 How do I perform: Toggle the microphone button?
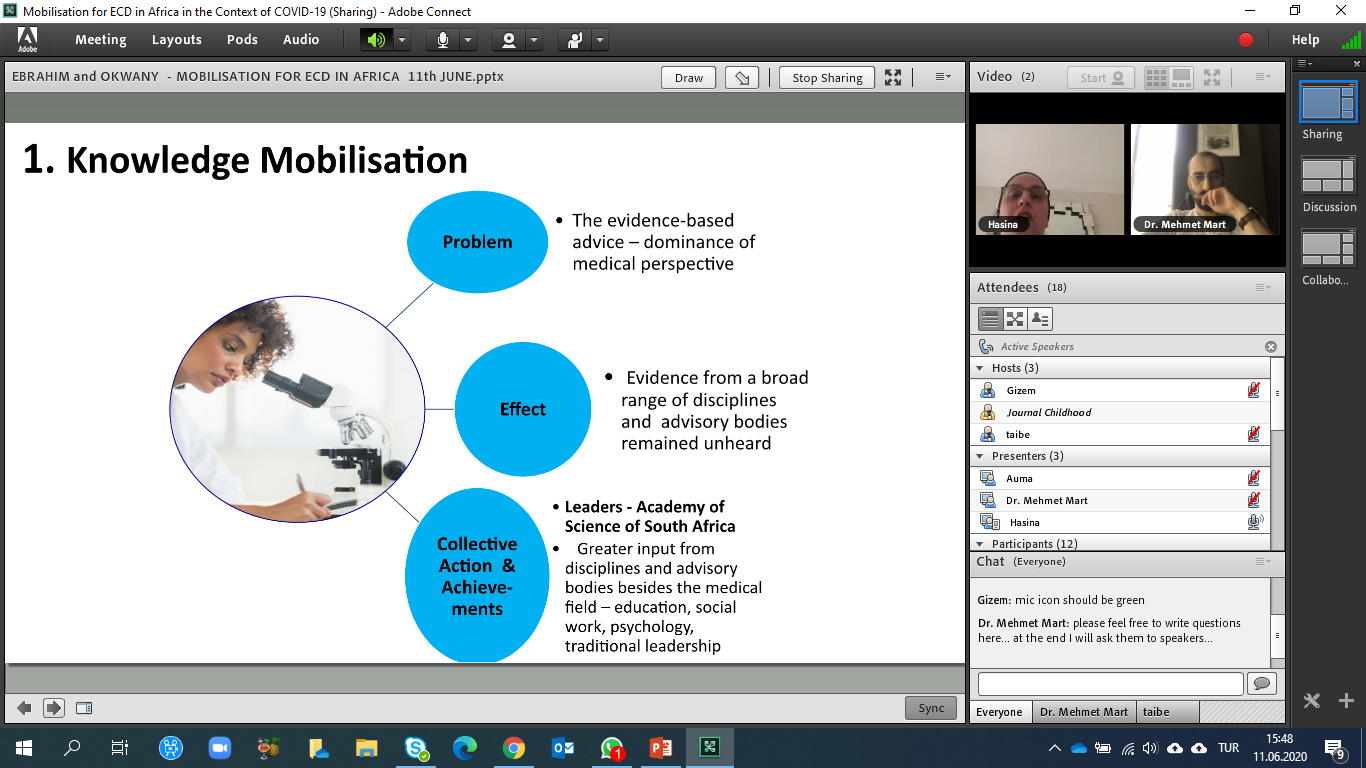point(441,40)
